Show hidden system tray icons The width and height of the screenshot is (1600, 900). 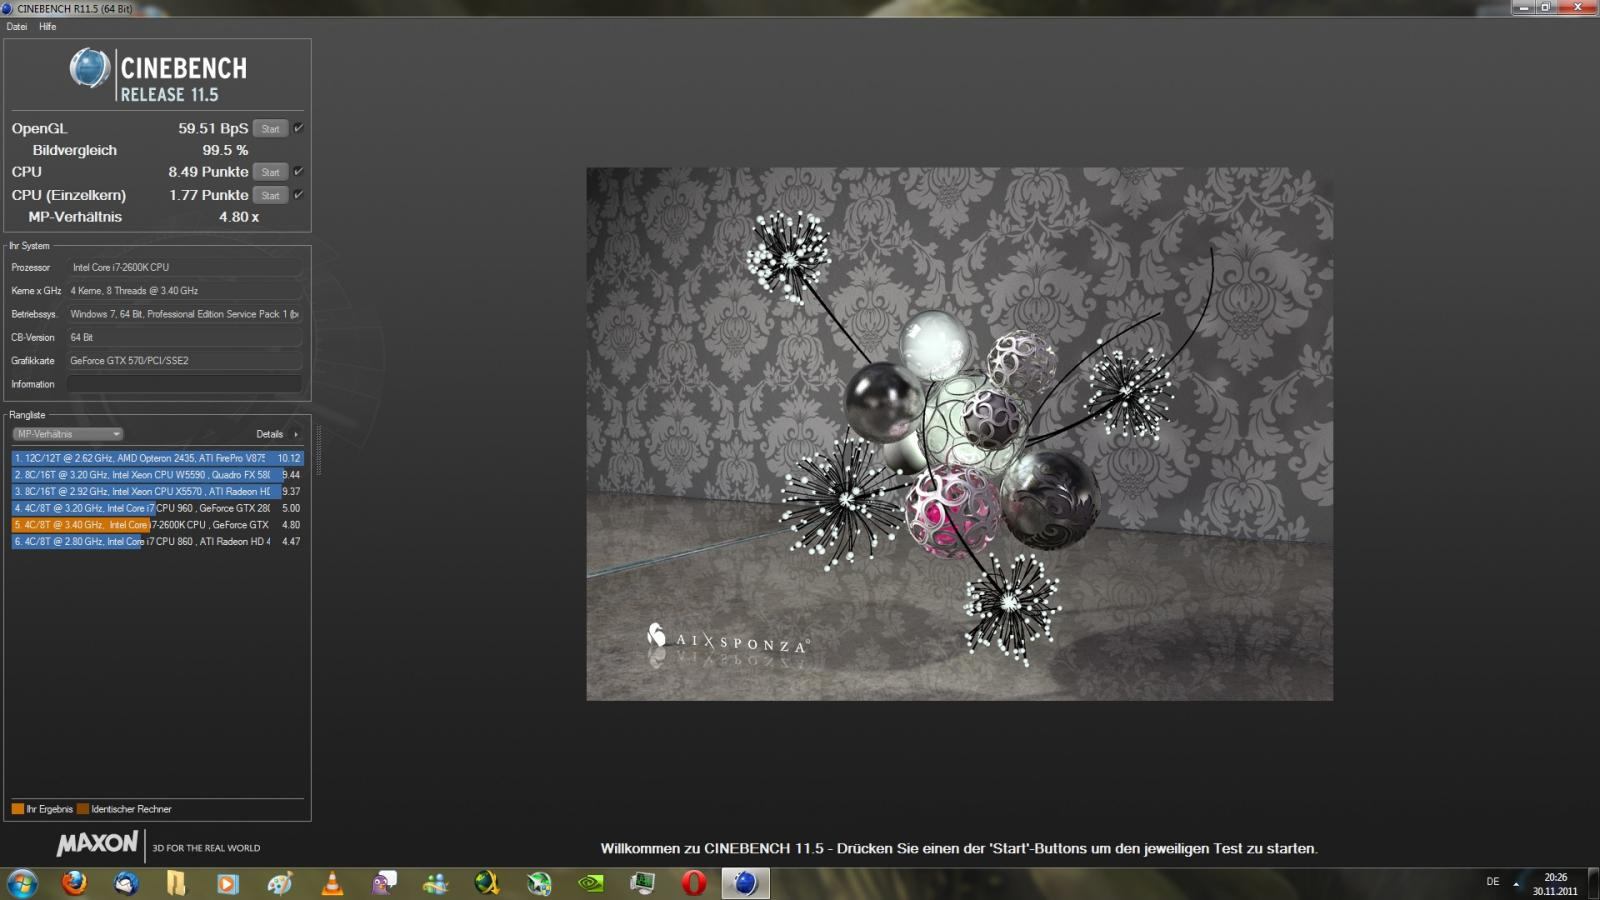[1516, 884]
